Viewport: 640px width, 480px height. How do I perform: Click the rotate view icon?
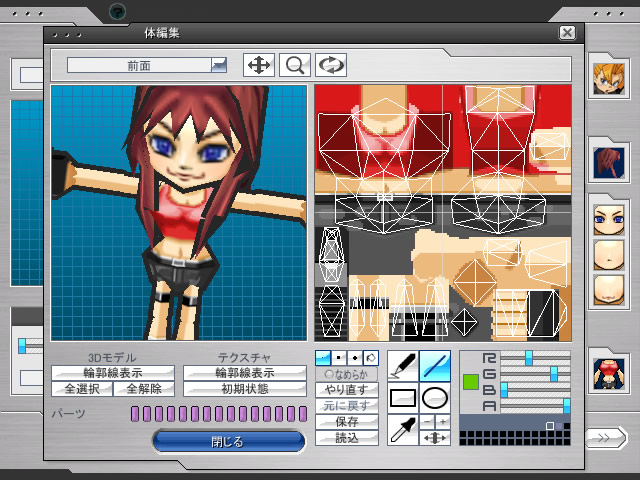click(x=331, y=65)
